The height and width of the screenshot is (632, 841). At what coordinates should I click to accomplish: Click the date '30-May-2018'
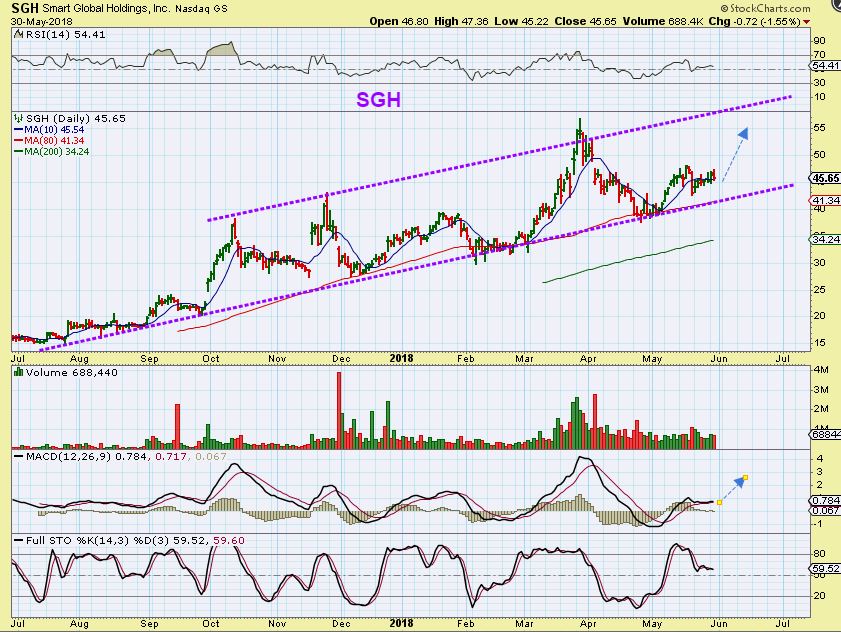coord(41,22)
